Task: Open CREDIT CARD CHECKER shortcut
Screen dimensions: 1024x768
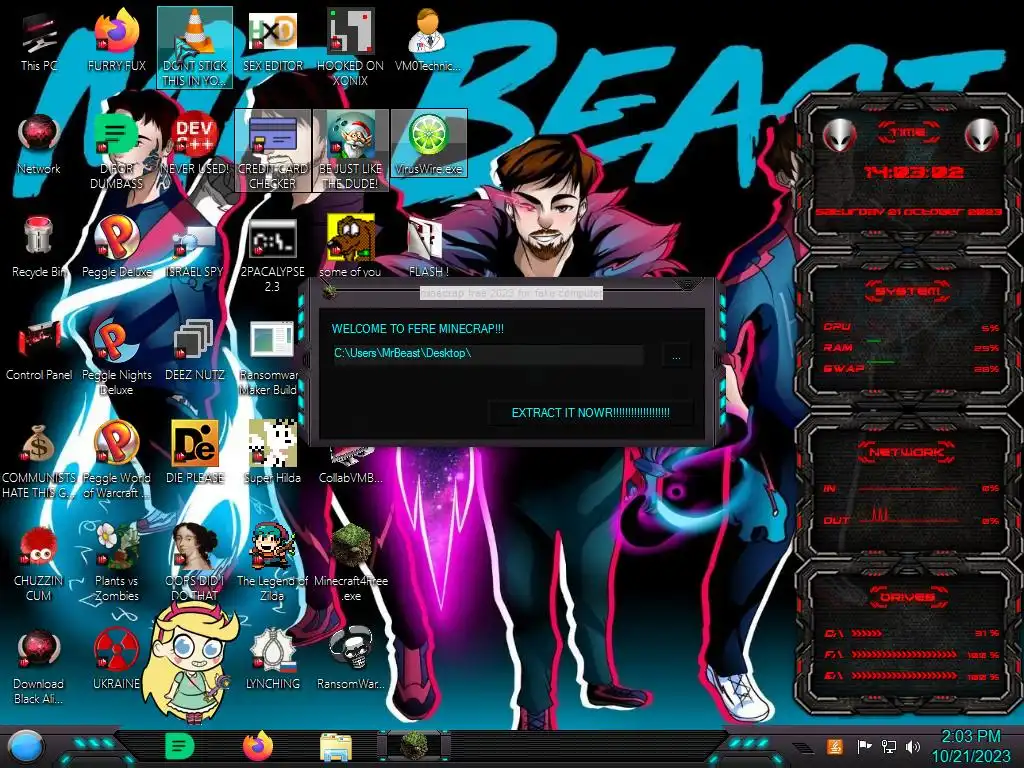Action: pos(272,150)
